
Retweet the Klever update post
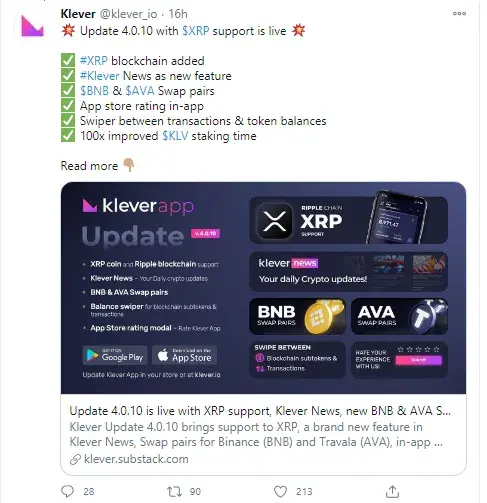click(x=174, y=491)
